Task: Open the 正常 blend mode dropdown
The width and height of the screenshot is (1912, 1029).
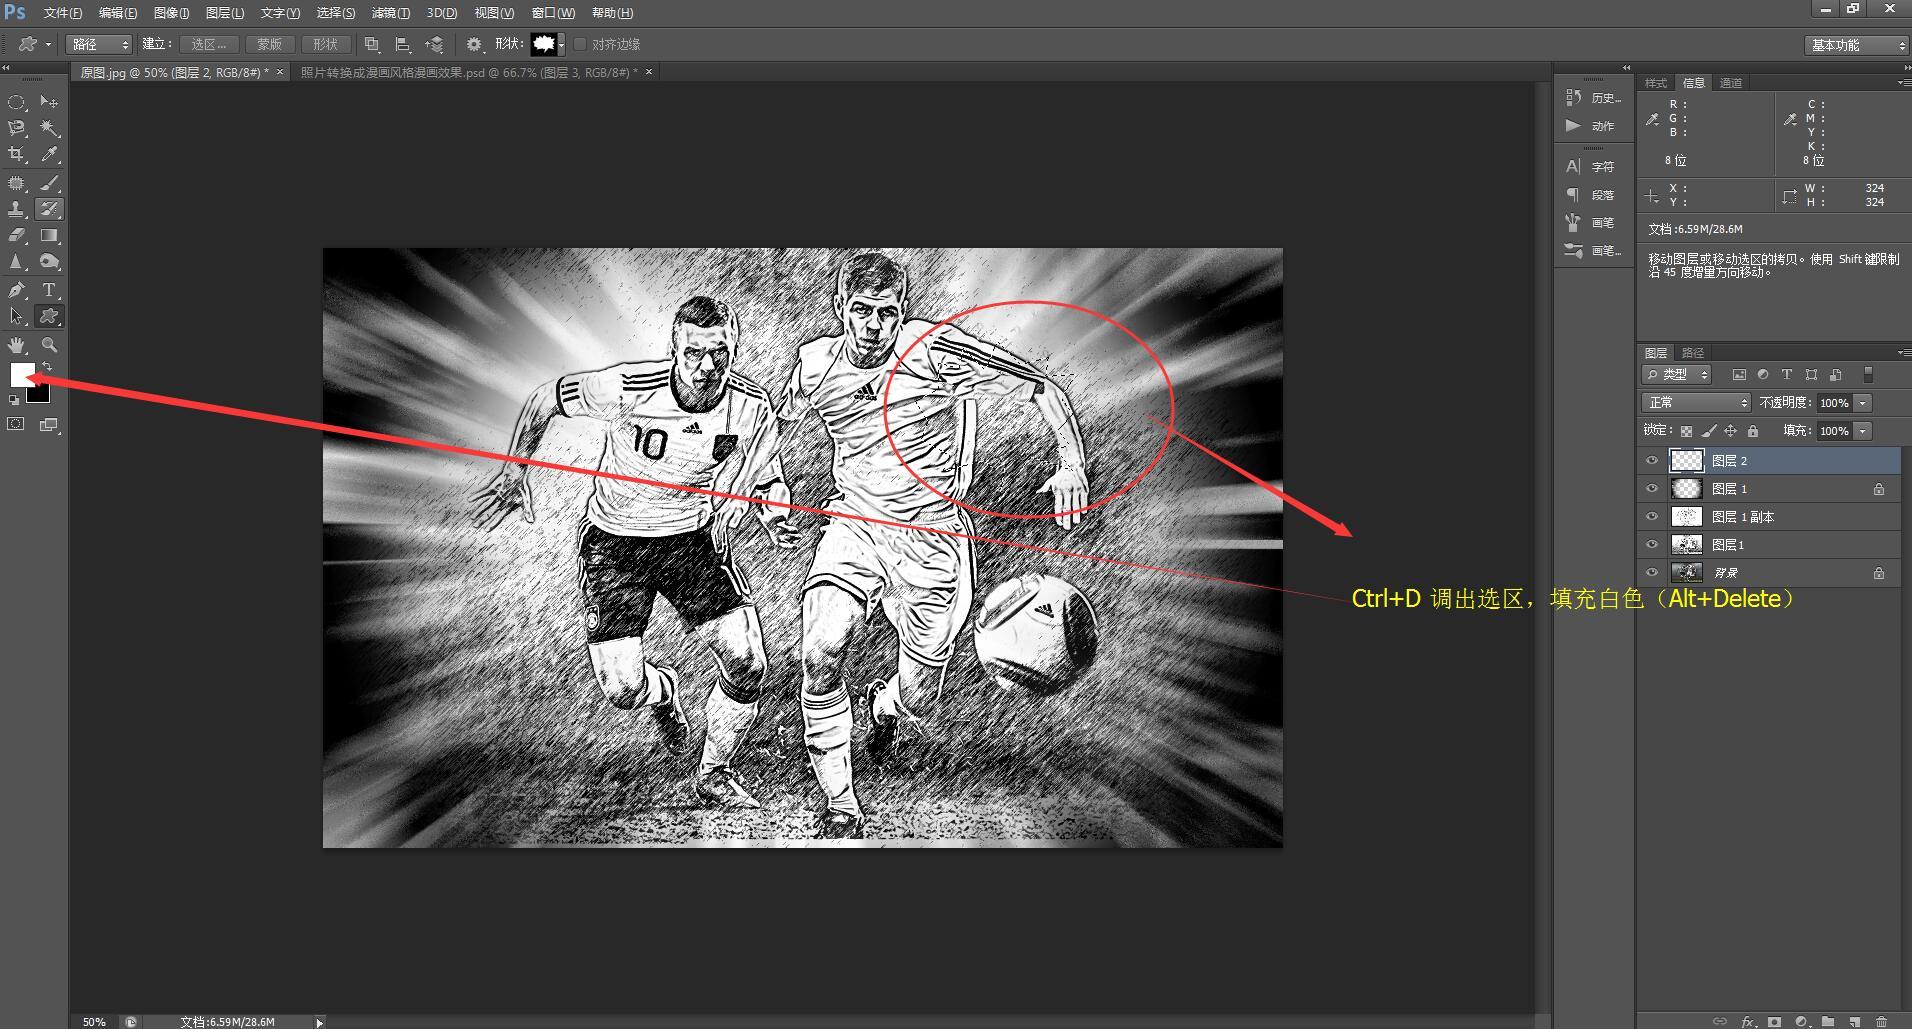Action: click(1696, 403)
